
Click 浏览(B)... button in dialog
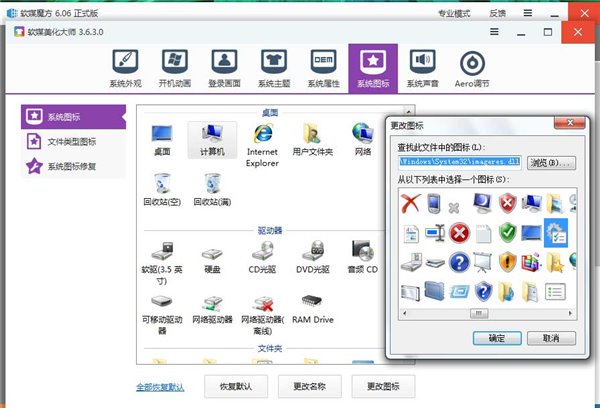point(551,163)
